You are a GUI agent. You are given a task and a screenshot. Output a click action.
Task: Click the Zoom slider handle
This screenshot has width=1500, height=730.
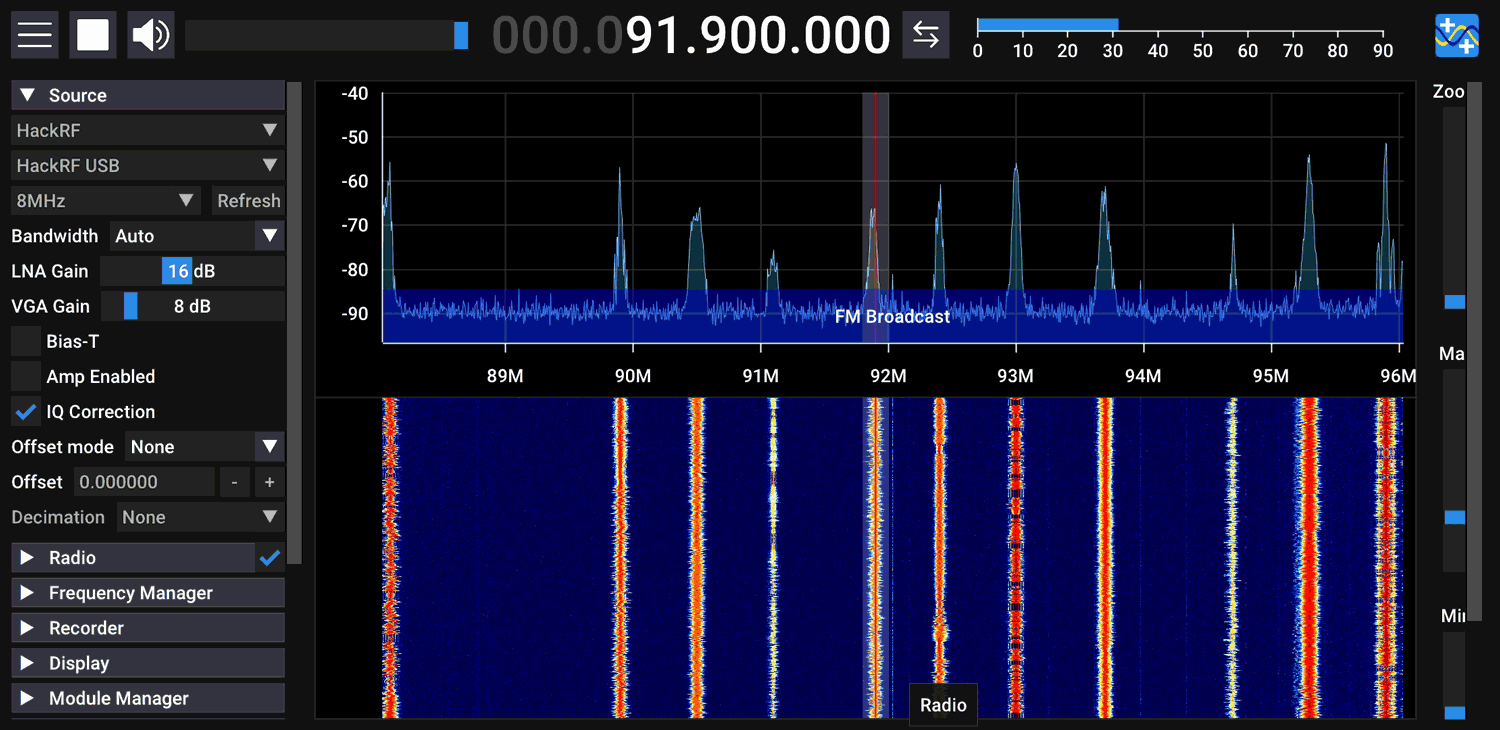click(x=1454, y=302)
